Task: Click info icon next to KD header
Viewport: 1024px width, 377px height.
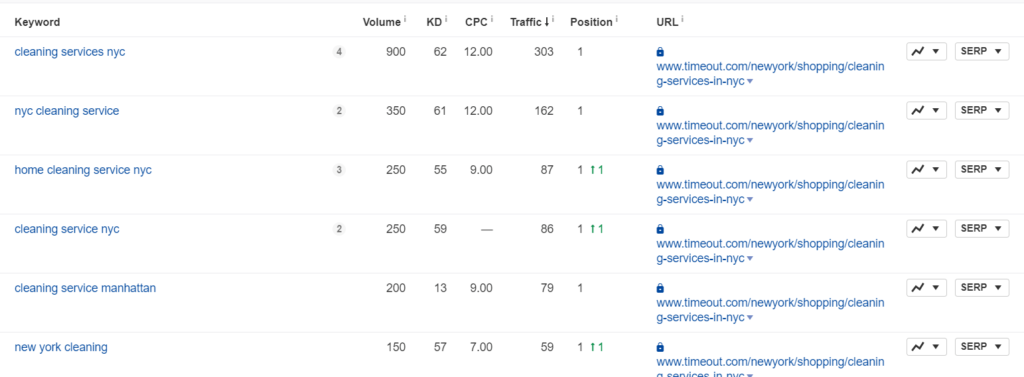Action: pyautogui.click(x=446, y=20)
